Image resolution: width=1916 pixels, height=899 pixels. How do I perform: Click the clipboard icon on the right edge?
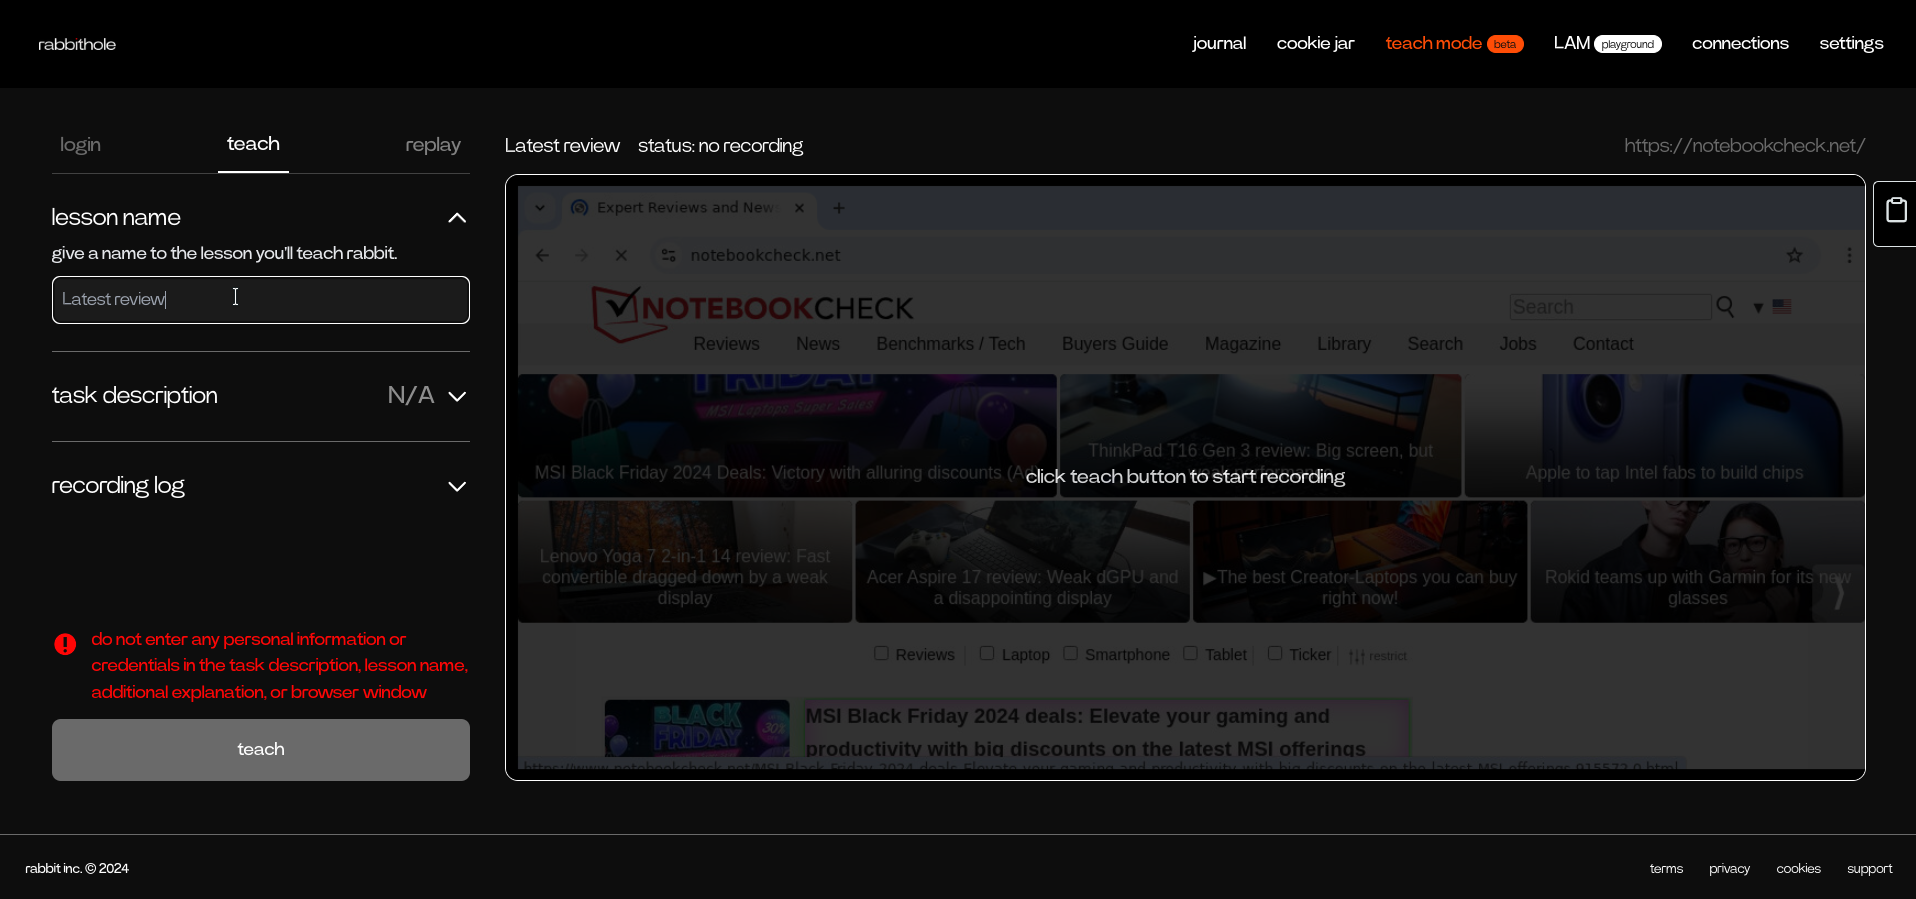click(x=1896, y=210)
